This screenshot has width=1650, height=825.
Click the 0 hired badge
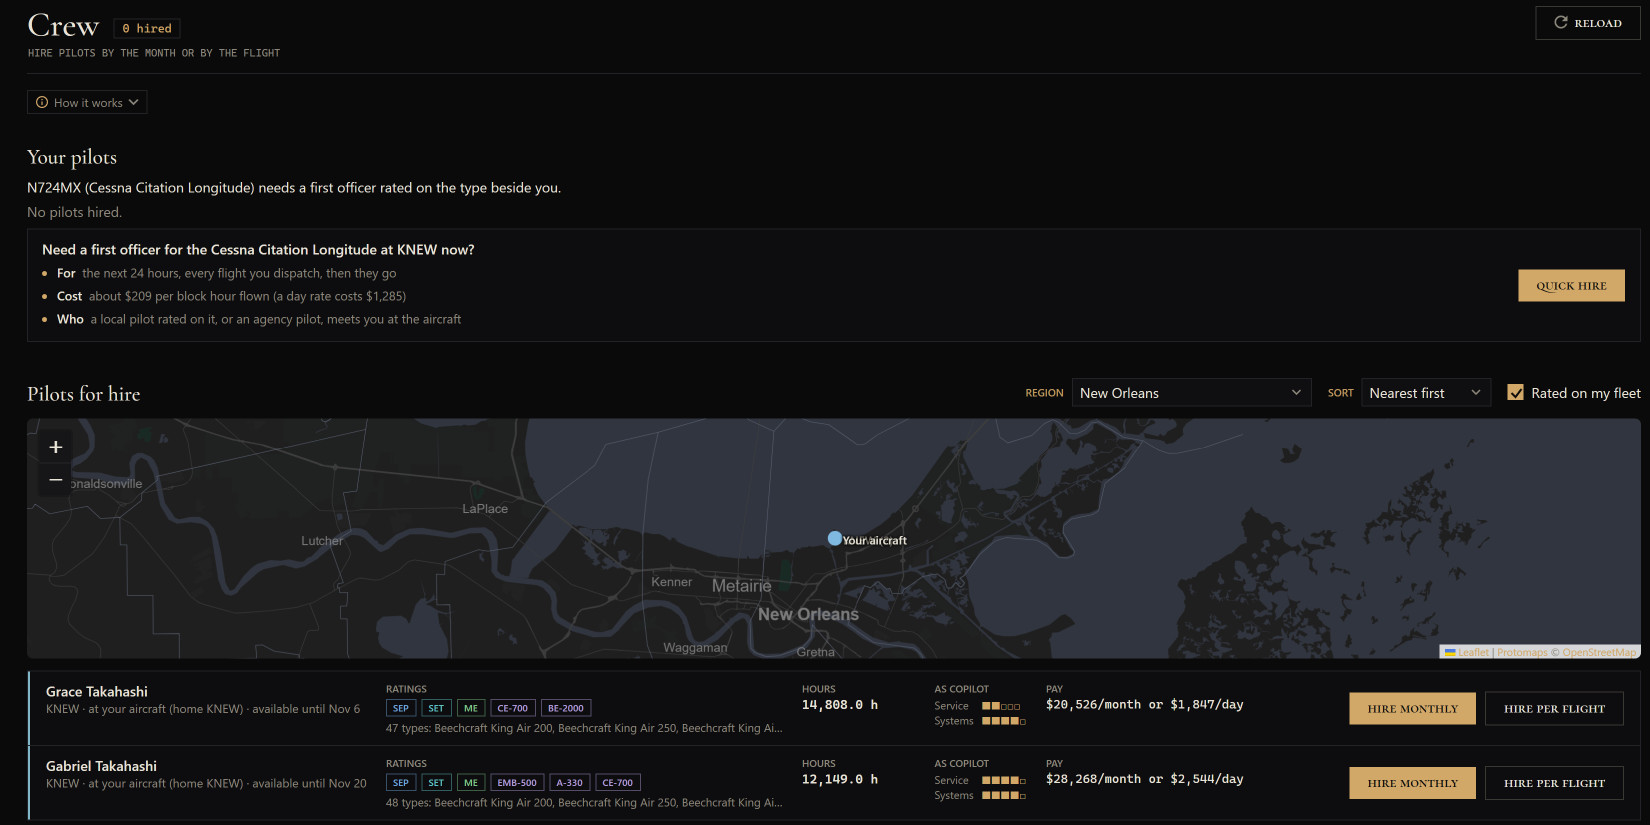coord(147,28)
